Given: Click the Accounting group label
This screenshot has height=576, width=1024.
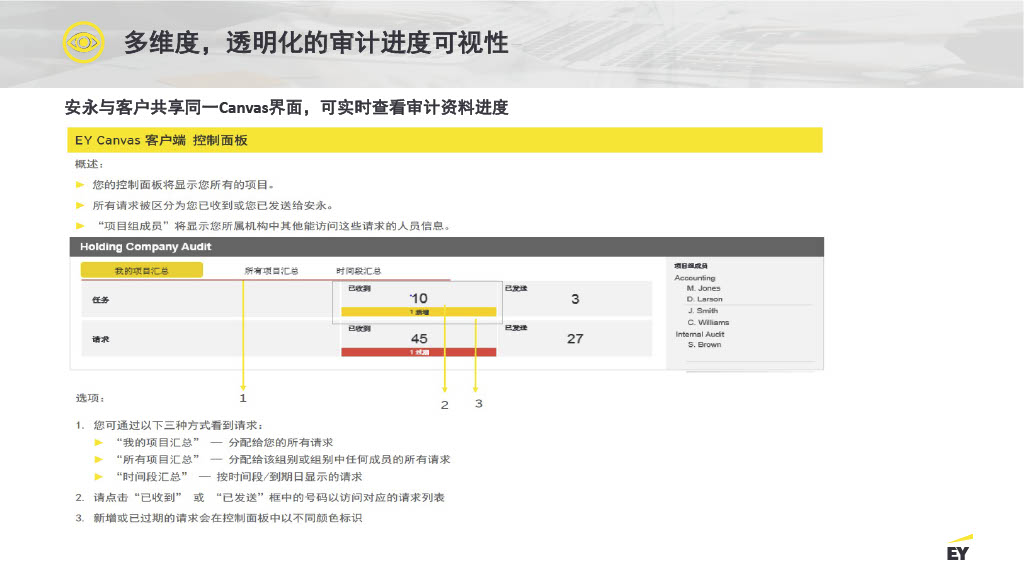Looking at the screenshot, I should [695, 278].
